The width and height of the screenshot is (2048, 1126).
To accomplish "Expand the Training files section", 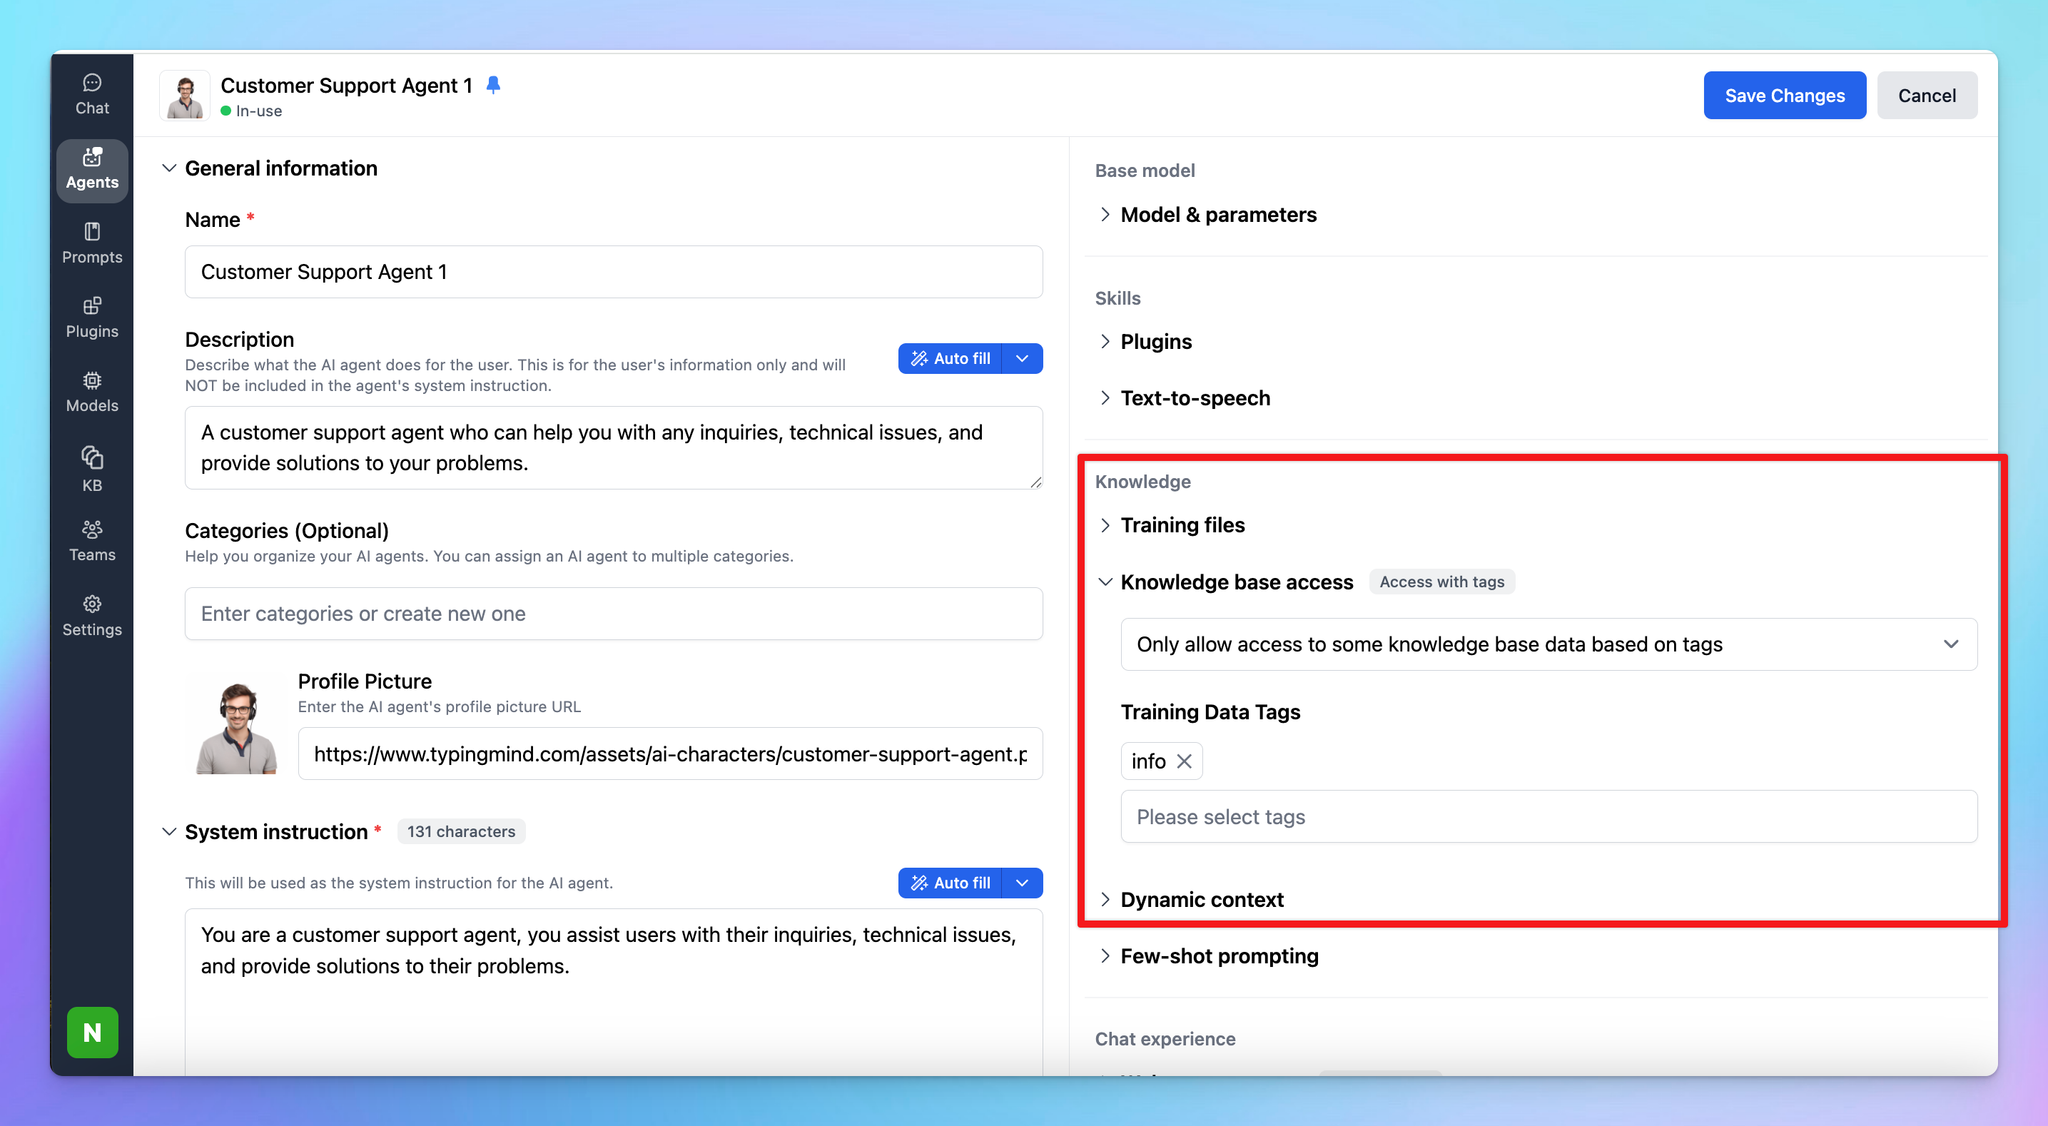I will click(1181, 525).
